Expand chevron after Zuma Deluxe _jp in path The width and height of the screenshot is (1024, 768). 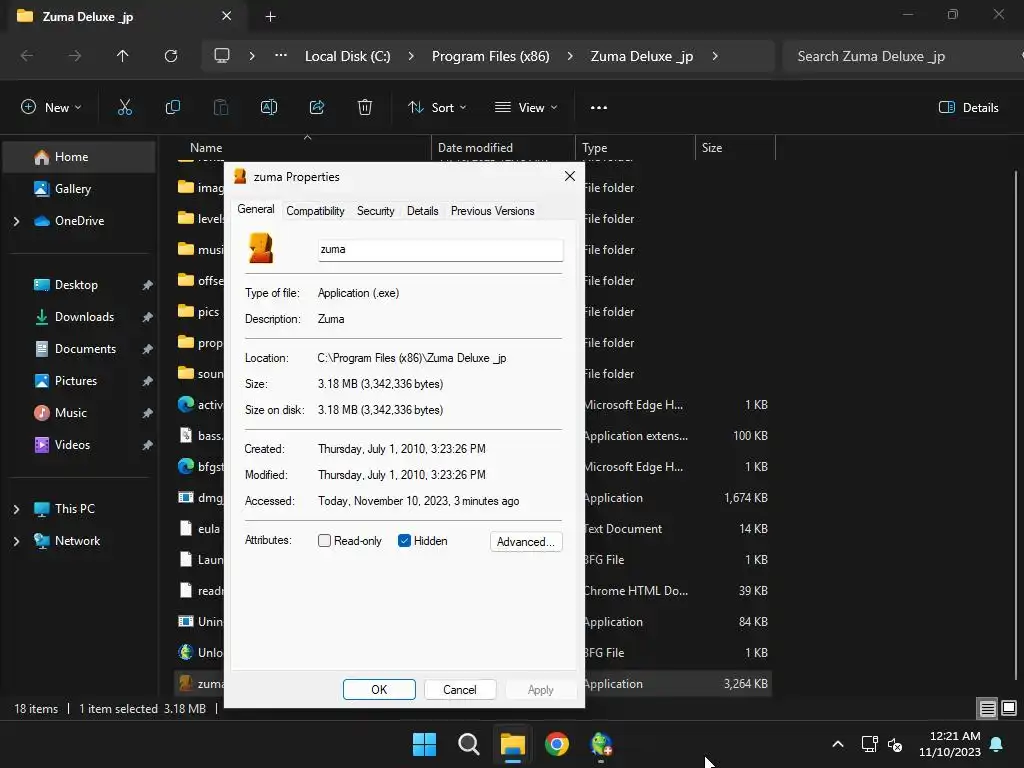click(x=715, y=56)
